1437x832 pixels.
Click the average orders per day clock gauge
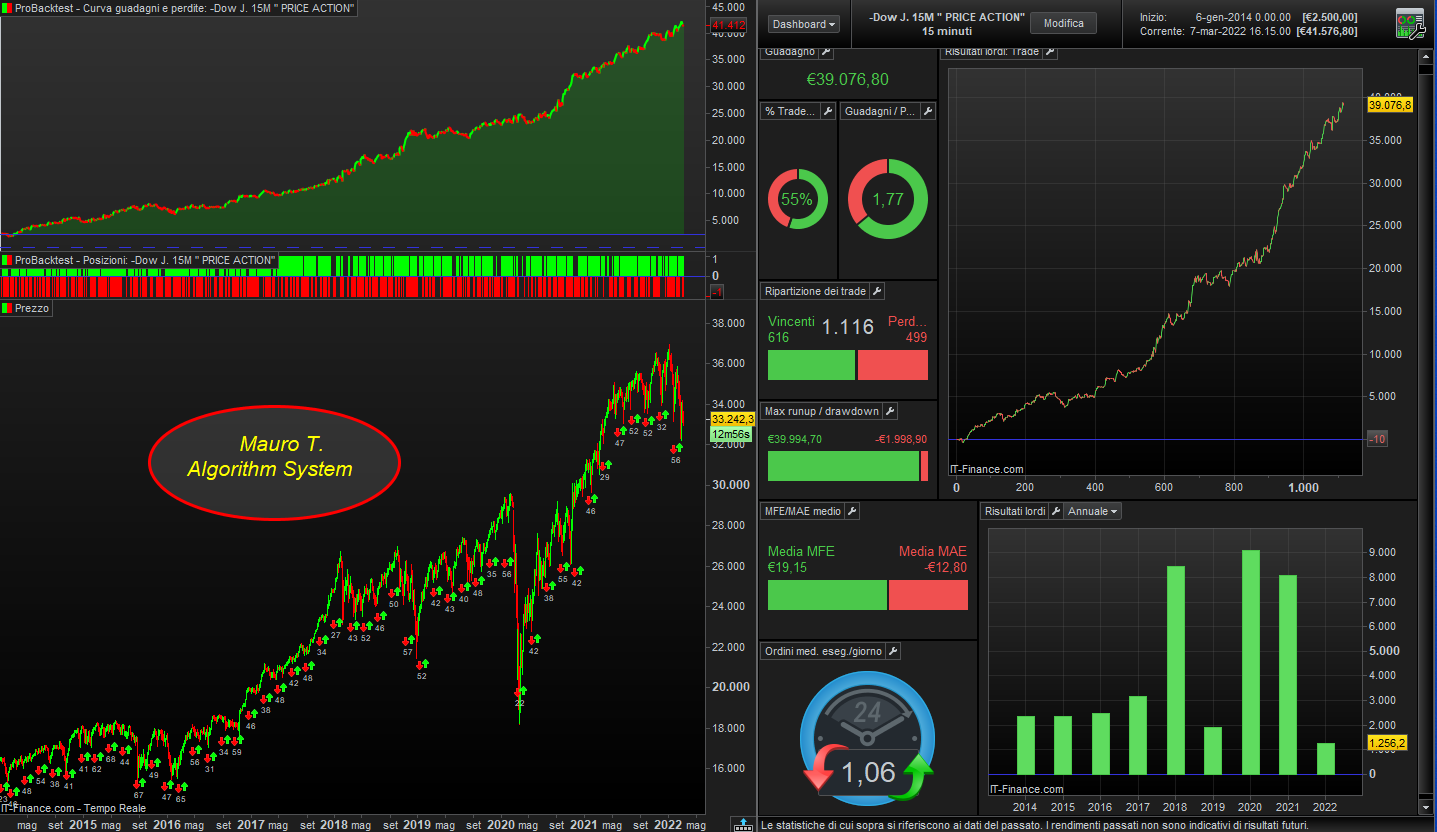[867, 738]
